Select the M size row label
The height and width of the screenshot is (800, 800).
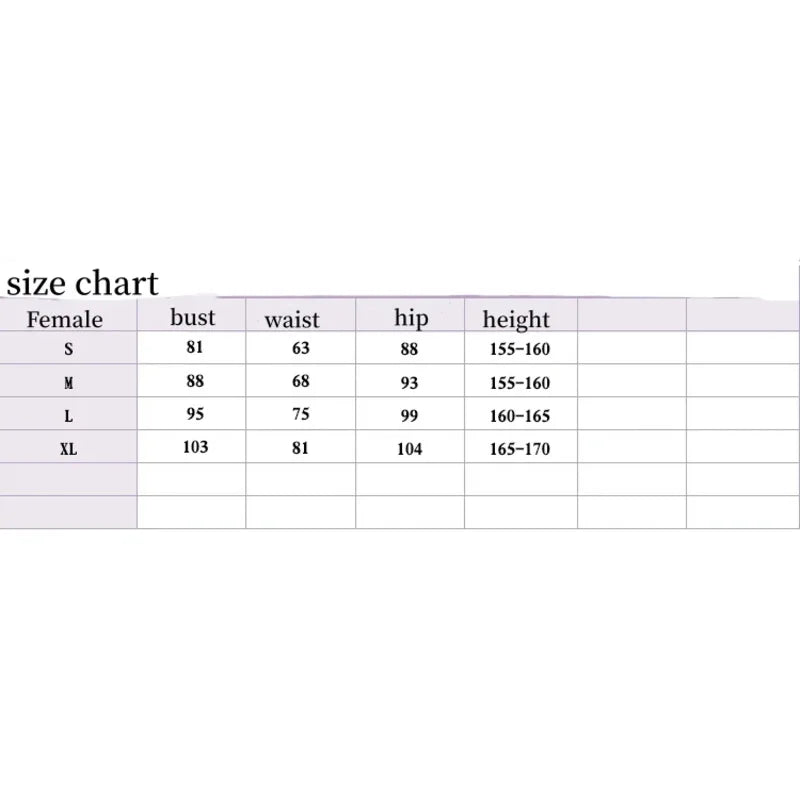point(68,383)
